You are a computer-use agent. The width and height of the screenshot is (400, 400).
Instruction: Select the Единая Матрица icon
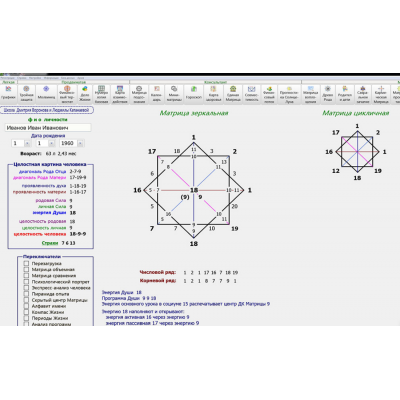point(233,94)
